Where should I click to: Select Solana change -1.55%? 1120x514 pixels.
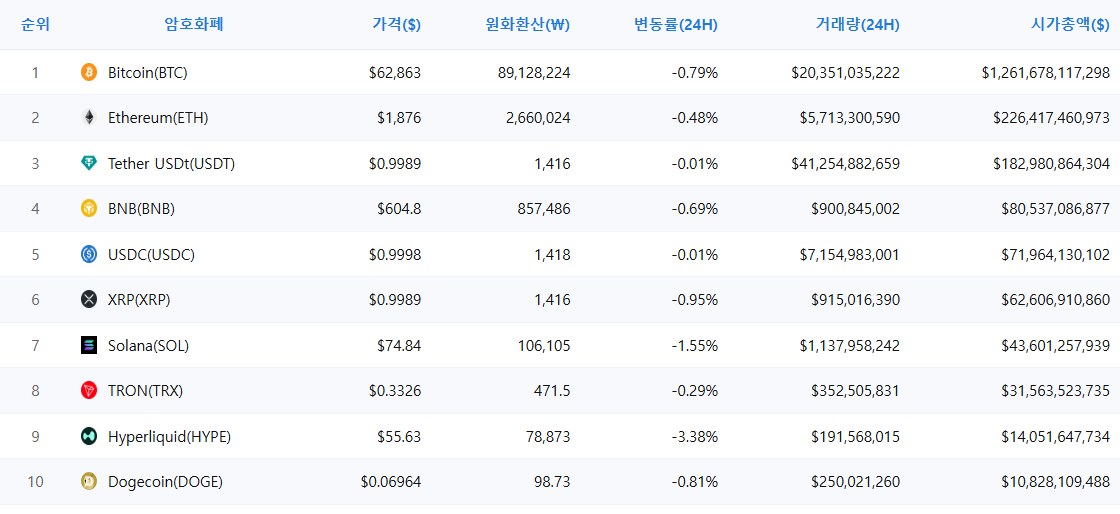pyautogui.click(x=695, y=346)
